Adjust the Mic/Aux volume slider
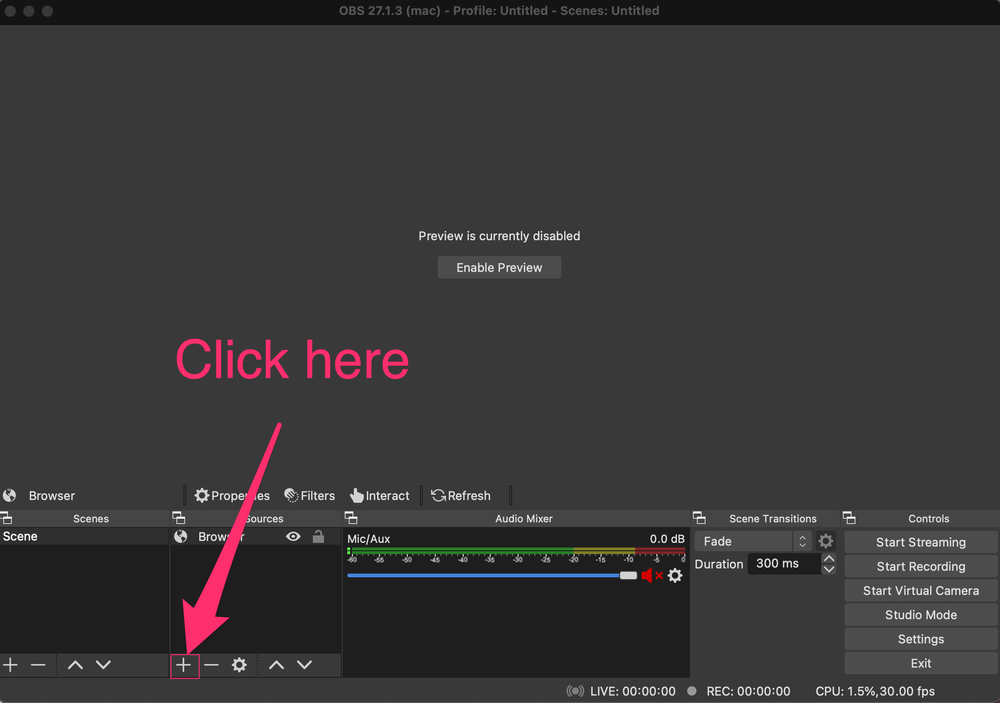The height and width of the screenshot is (703, 1000). (x=627, y=575)
